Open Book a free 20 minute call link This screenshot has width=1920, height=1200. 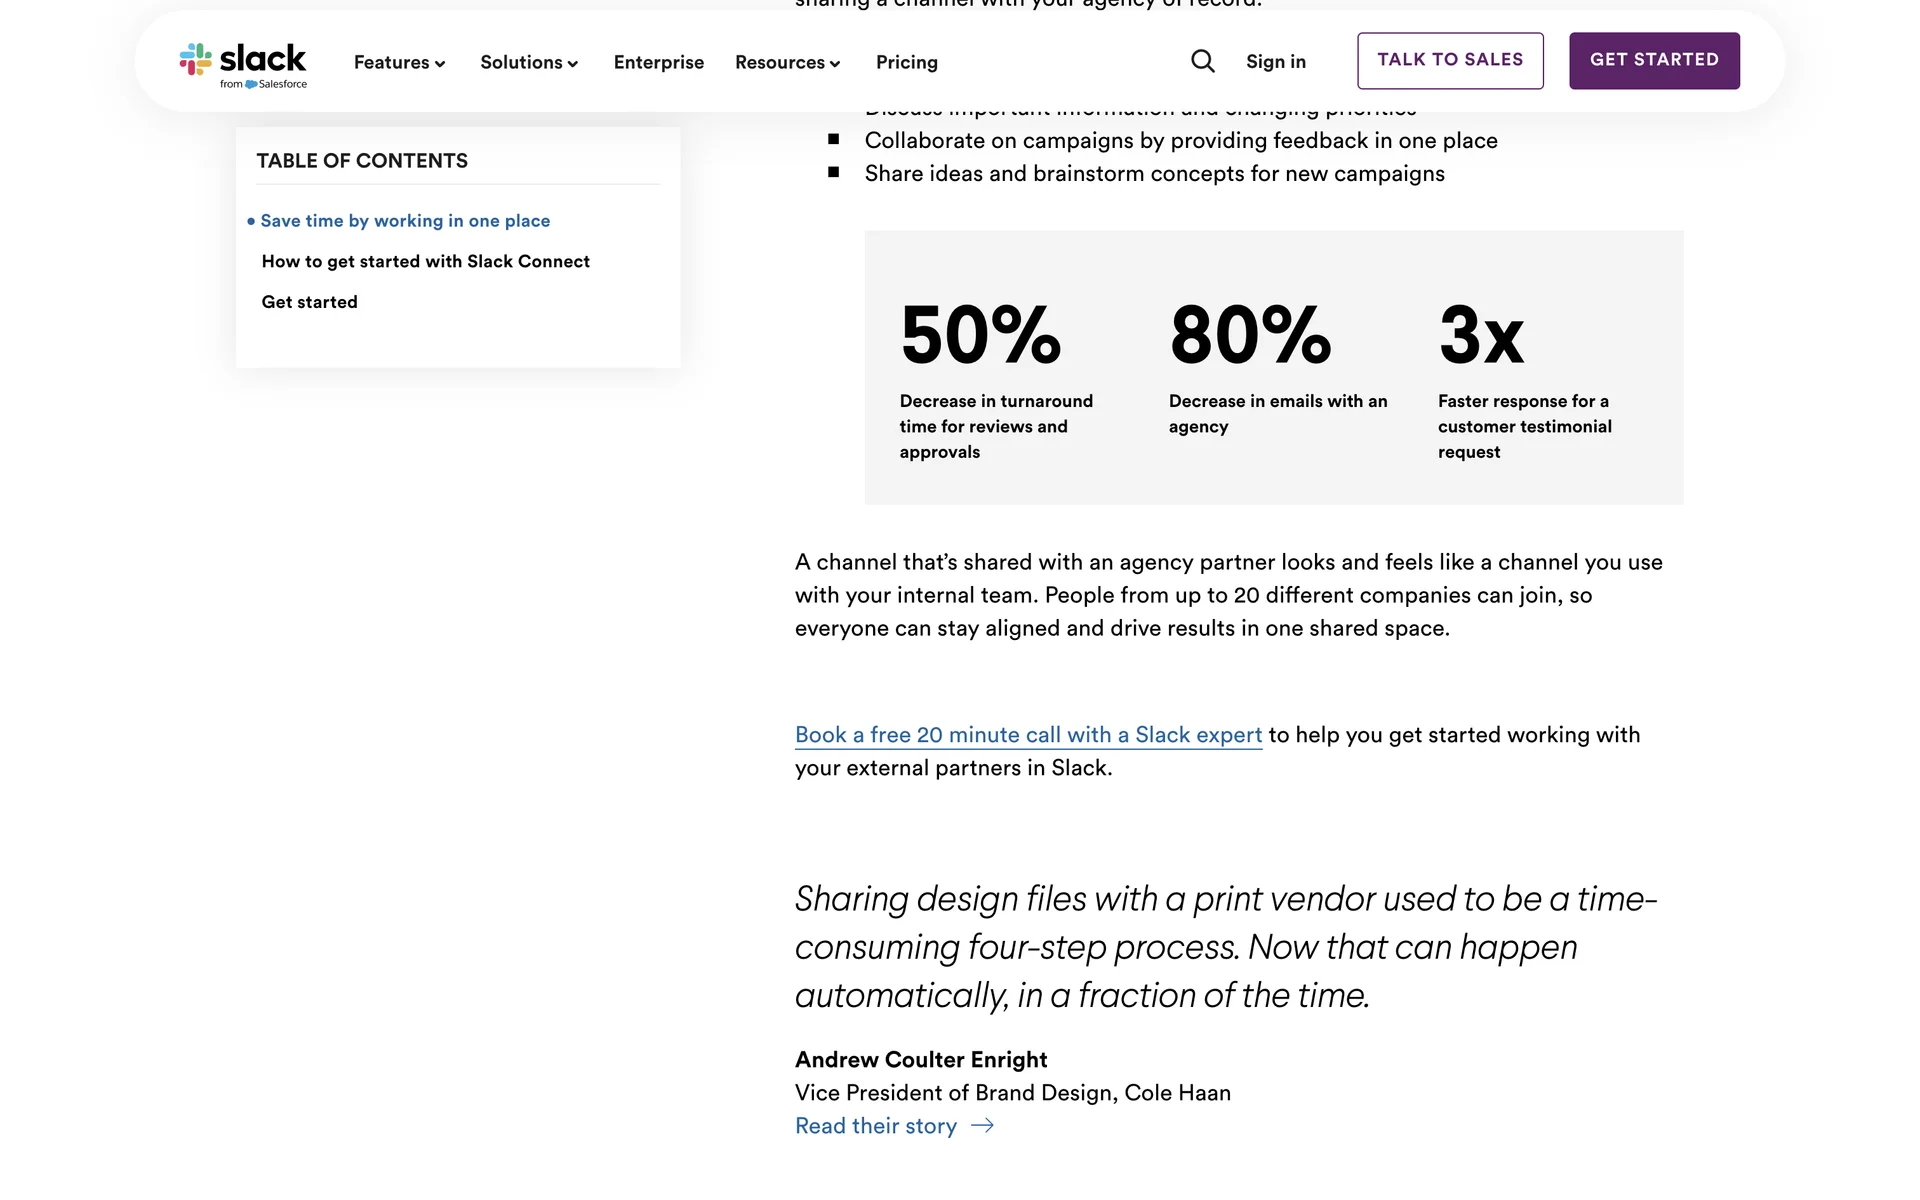(1028, 735)
